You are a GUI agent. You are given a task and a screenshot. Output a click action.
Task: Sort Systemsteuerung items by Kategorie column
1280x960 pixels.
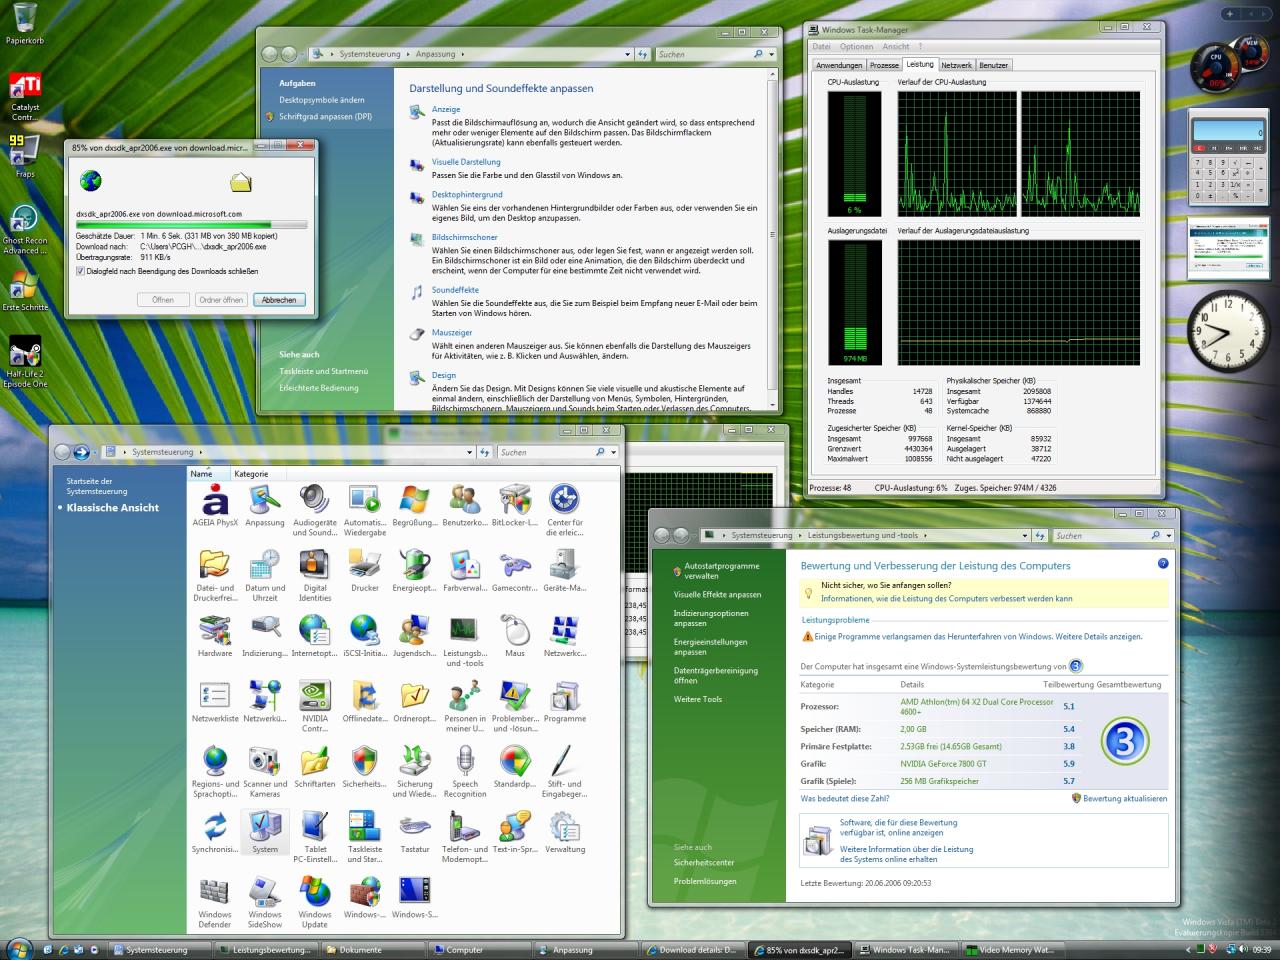(x=251, y=474)
